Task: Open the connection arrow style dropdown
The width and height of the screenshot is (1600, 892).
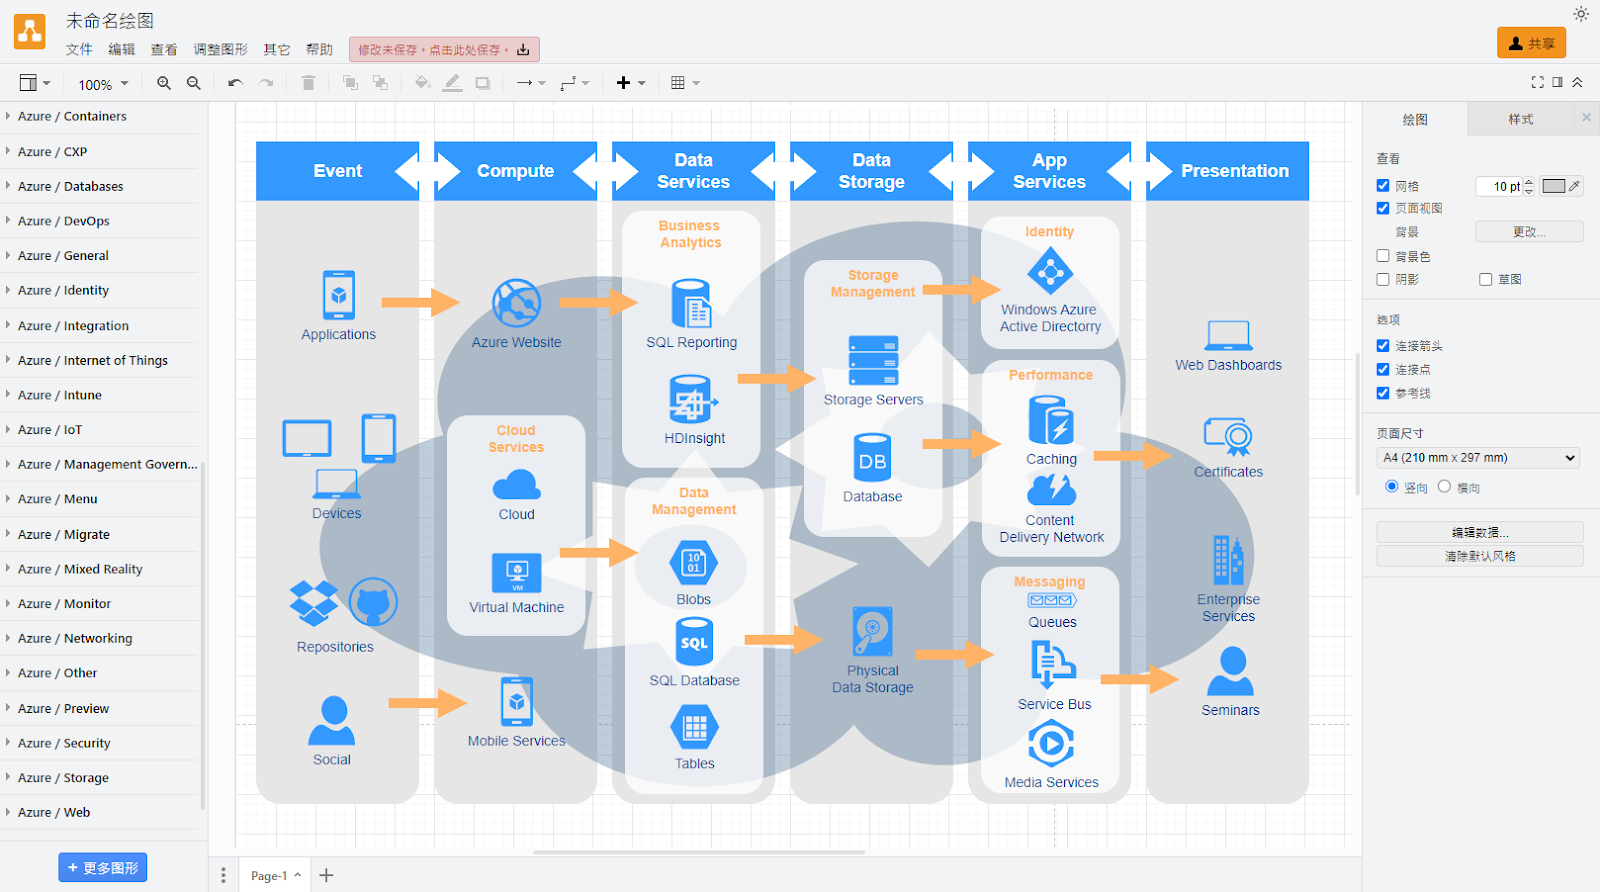Action: pos(531,83)
